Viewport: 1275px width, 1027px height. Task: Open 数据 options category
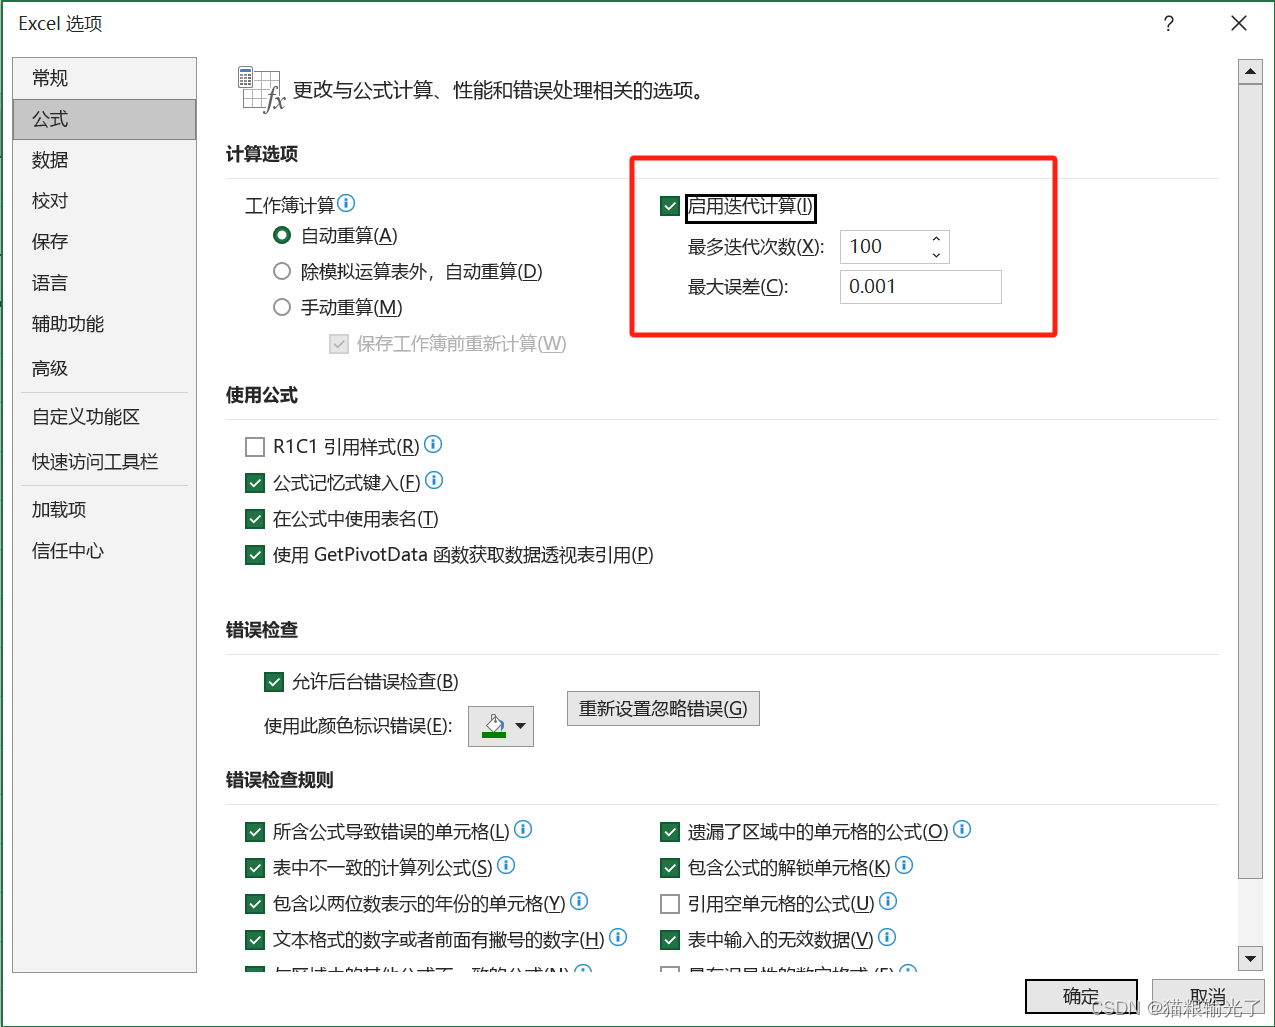(x=104, y=160)
